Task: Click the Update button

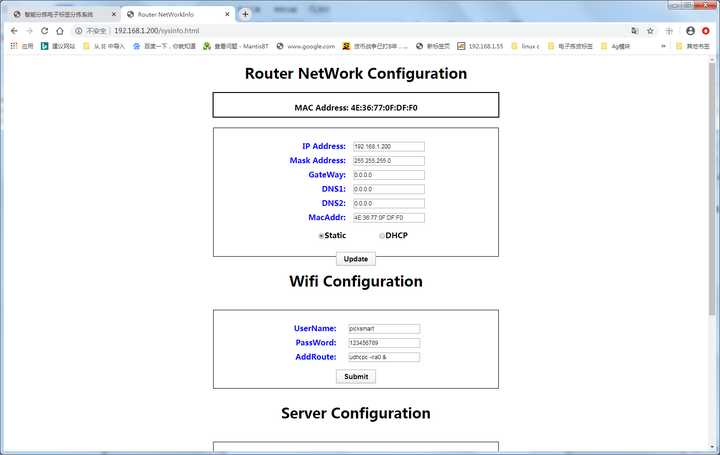Action: pos(356,259)
